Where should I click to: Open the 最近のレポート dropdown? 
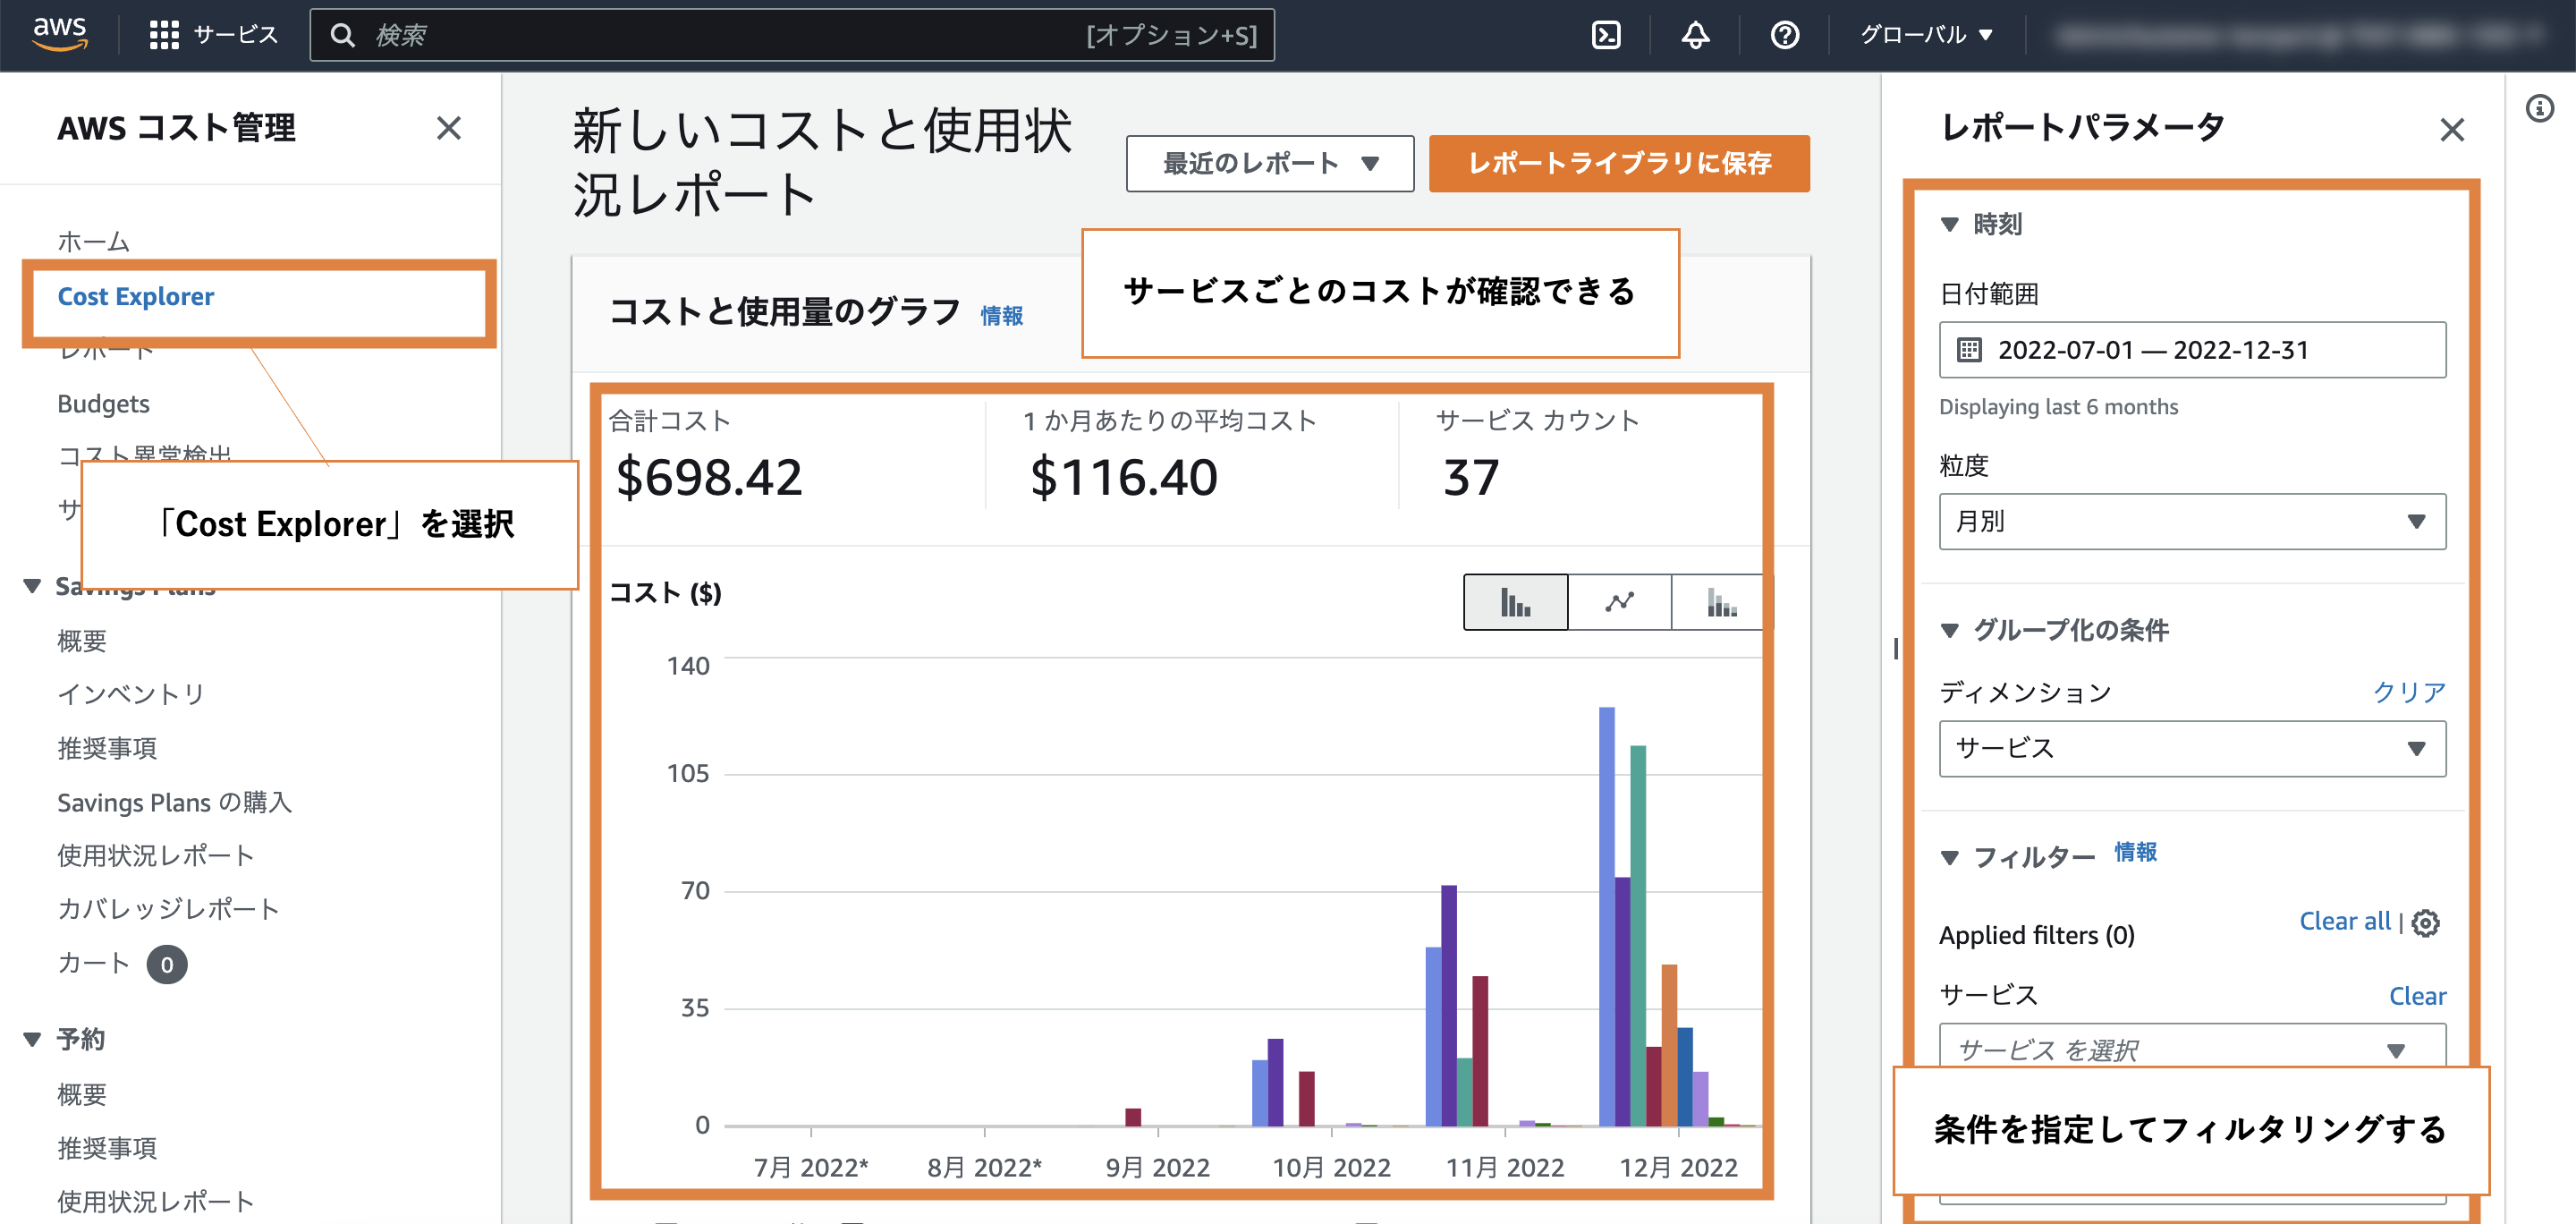click(x=1270, y=163)
